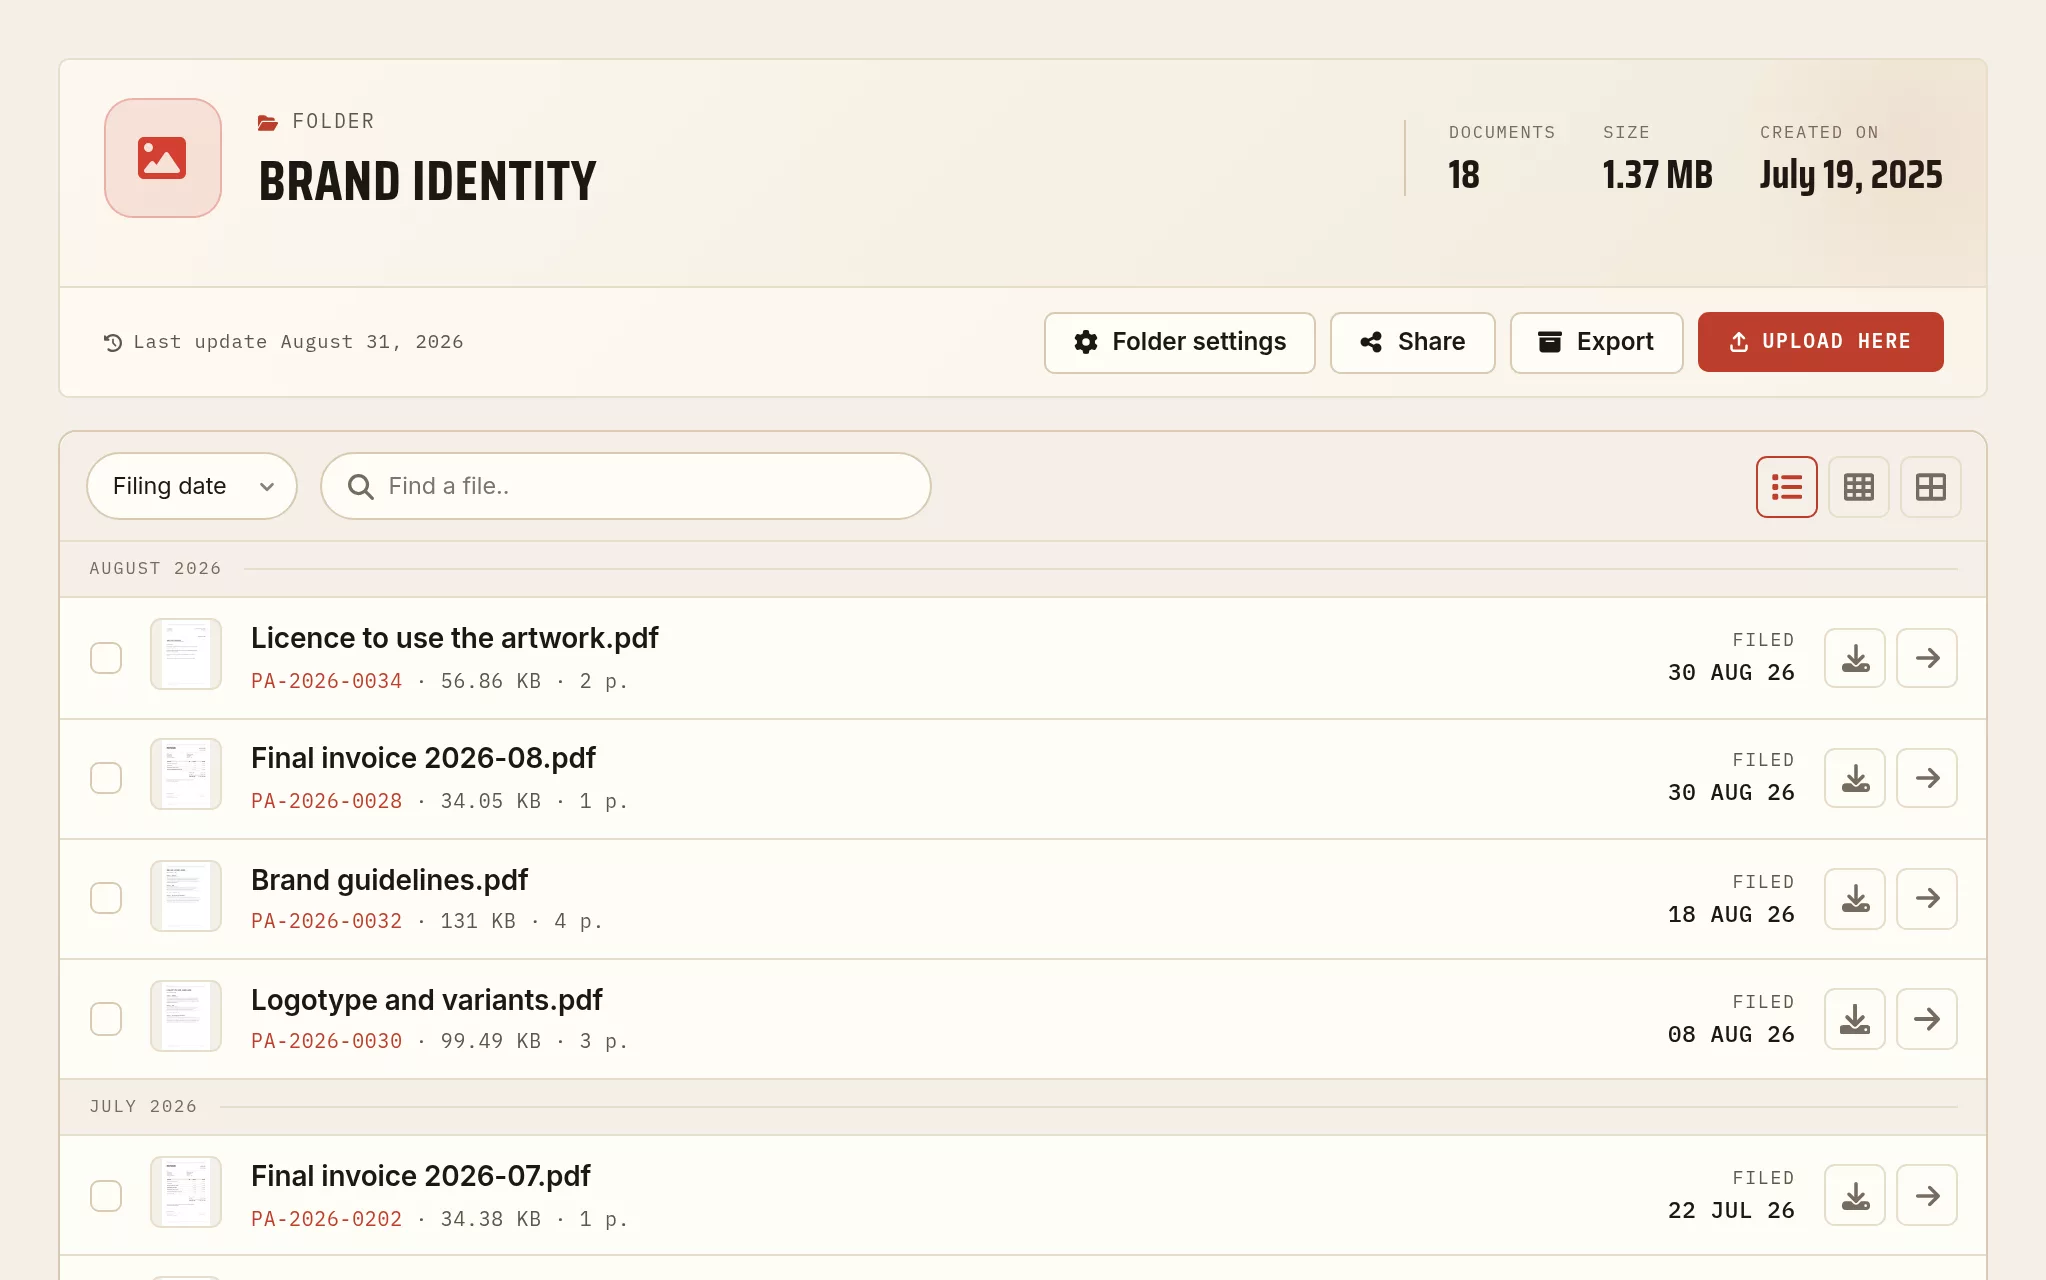Export the folder contents
Screen dimensions: 2046x1280
point(1596,342)
